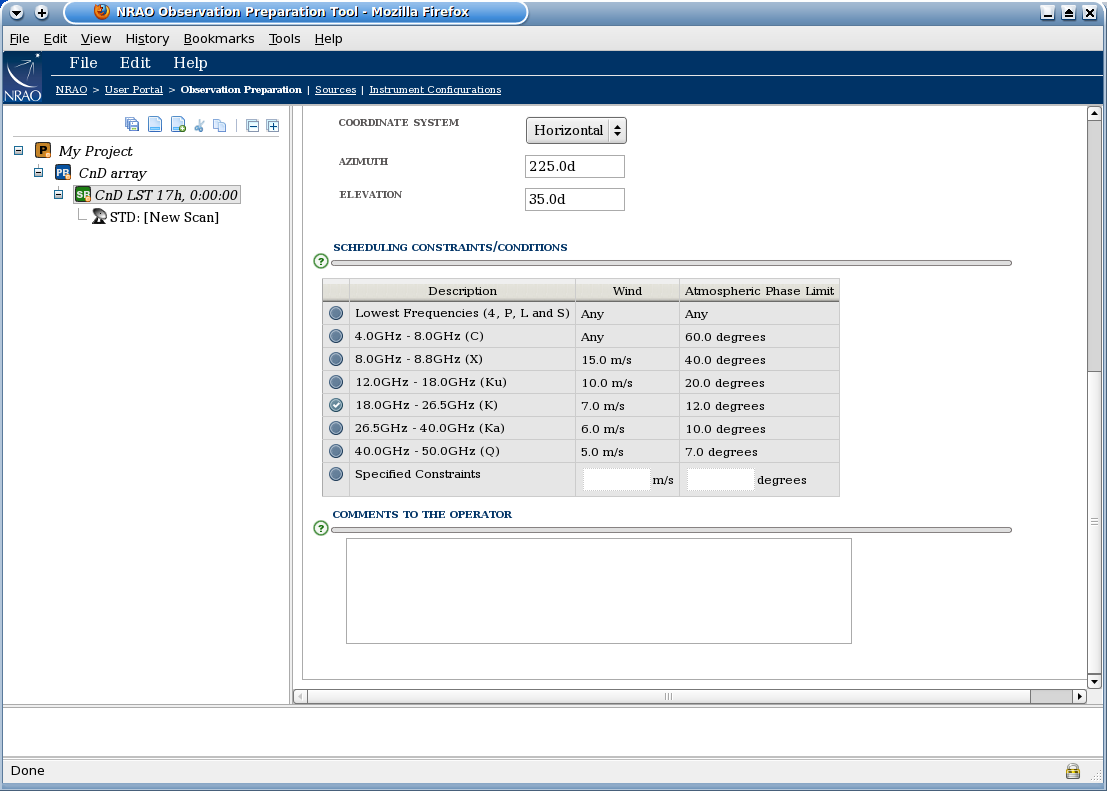This screenshot has width=1107, height=791.
Task: Open the Bookmarks menu in Firefox
Action: point(219,38)
